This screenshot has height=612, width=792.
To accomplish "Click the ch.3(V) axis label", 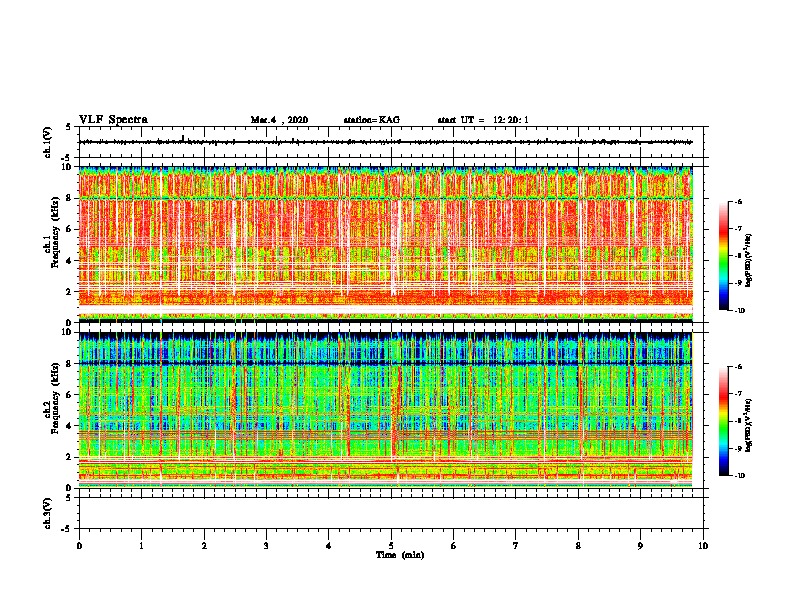I will pos(47,513).
